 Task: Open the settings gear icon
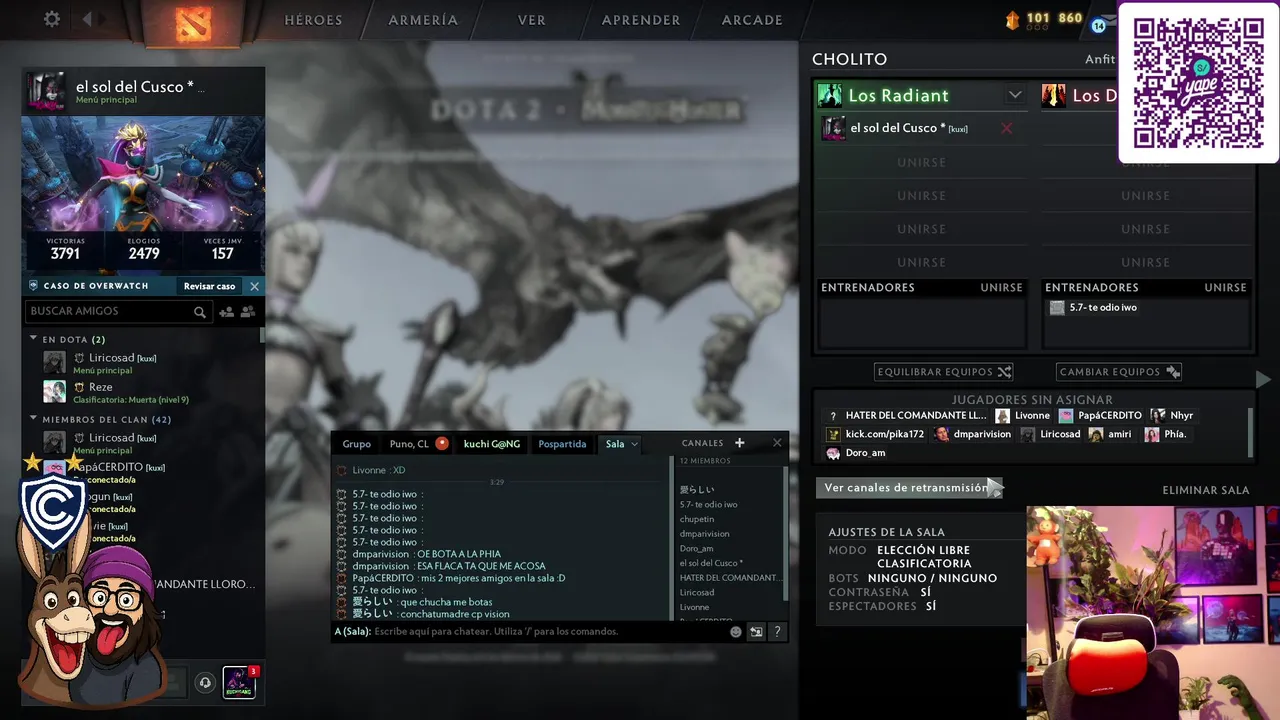pyautogui.click(x=52, y=19)
